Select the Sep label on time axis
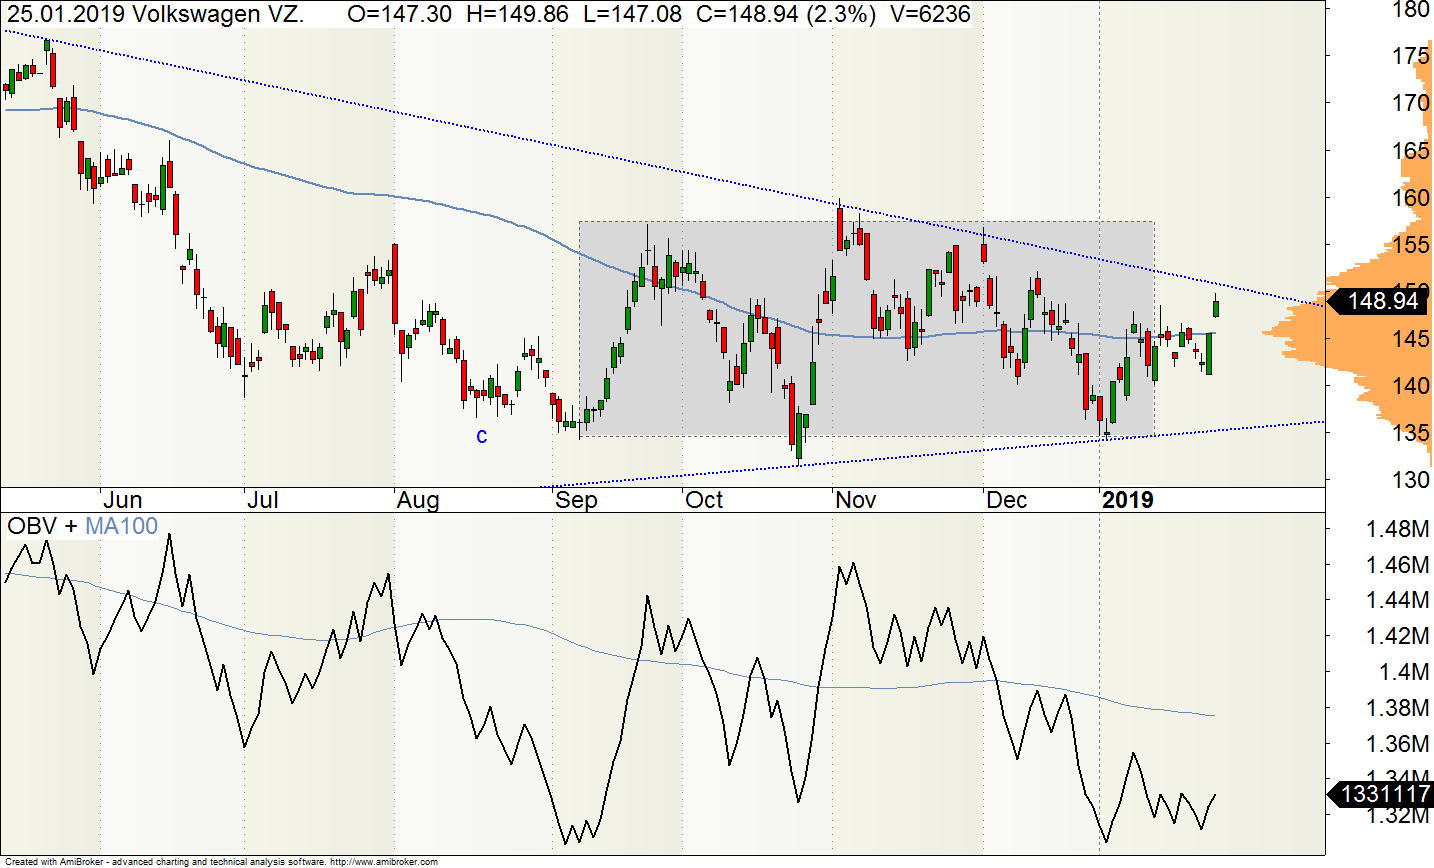1434x868 pixels. [x=576, y=500]
